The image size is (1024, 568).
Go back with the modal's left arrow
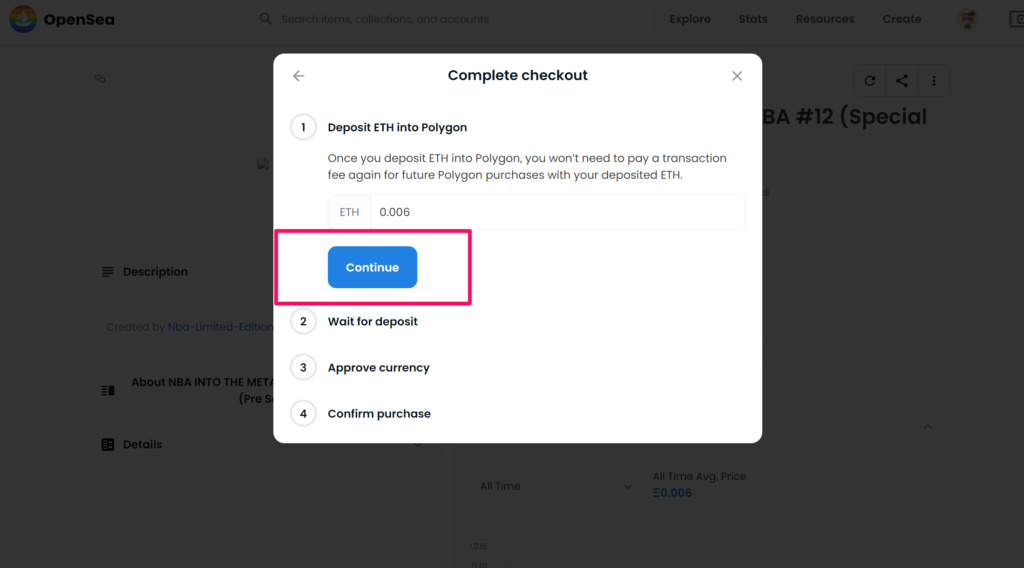coord(298,76)
